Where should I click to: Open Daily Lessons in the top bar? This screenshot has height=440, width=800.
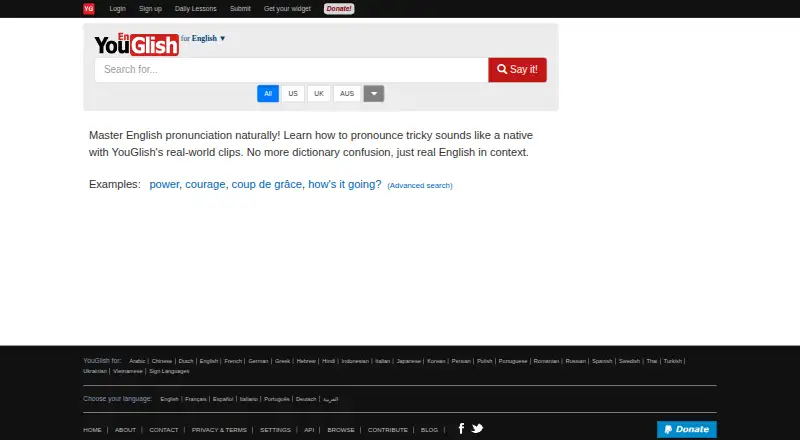click(195, 9)
